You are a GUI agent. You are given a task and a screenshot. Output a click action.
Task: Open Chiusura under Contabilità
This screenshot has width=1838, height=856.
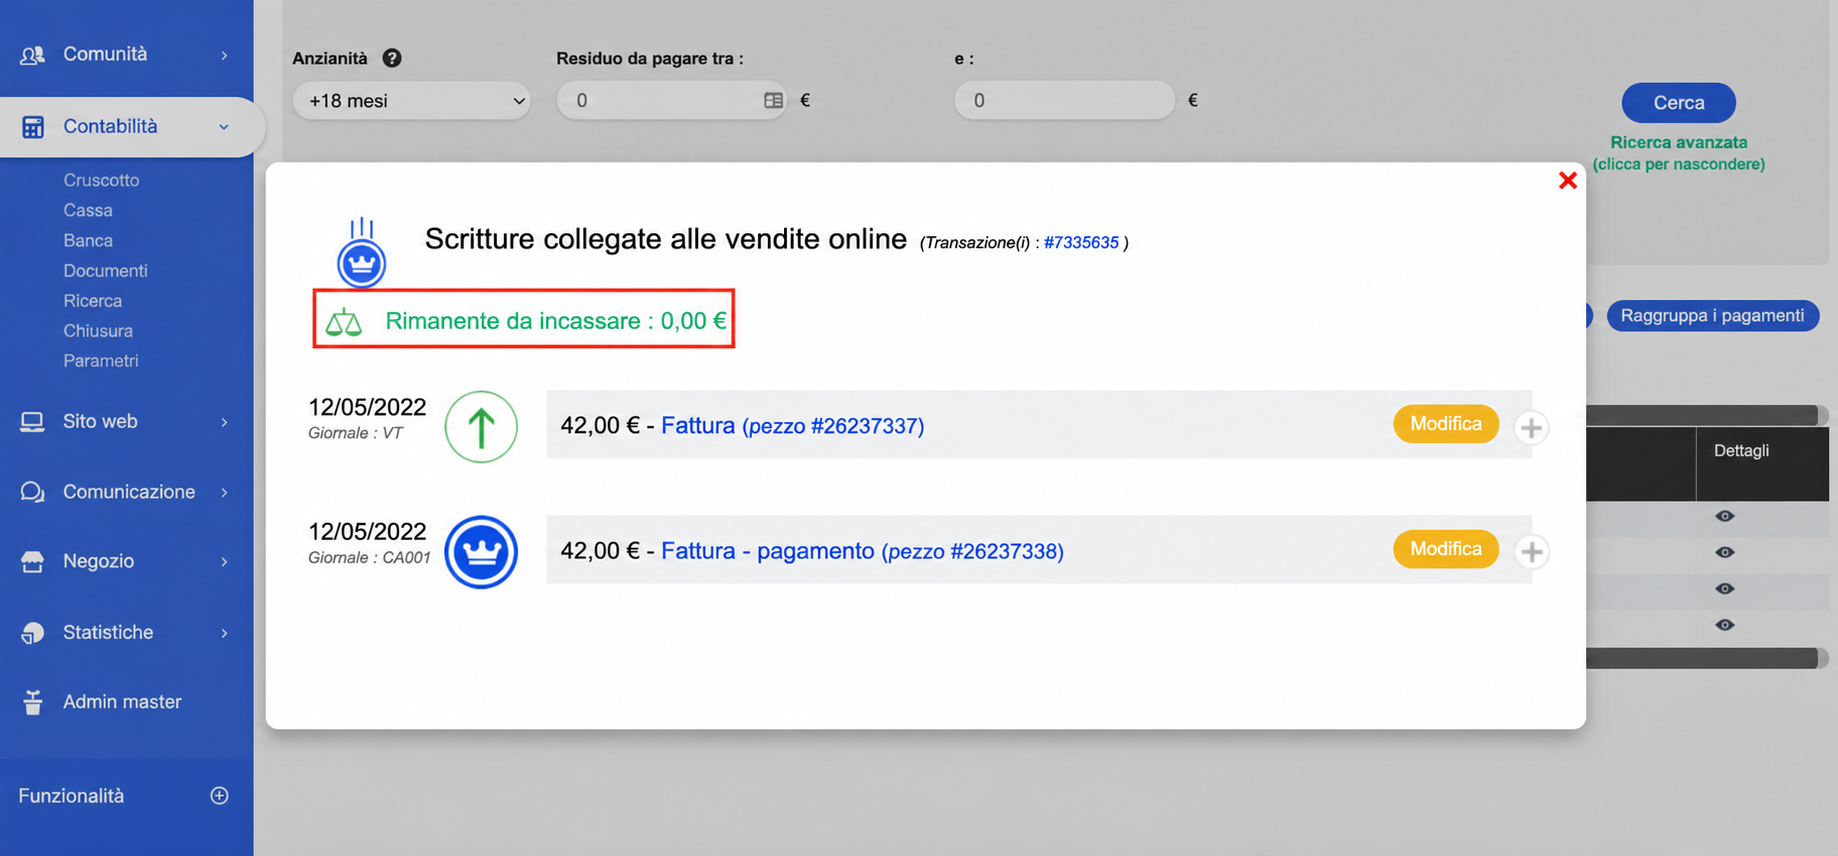click(x=98, y=330)
